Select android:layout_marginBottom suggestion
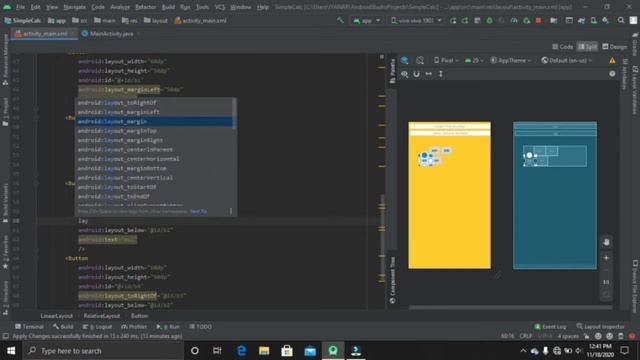 pyautogui.click(x=153, y=169)
